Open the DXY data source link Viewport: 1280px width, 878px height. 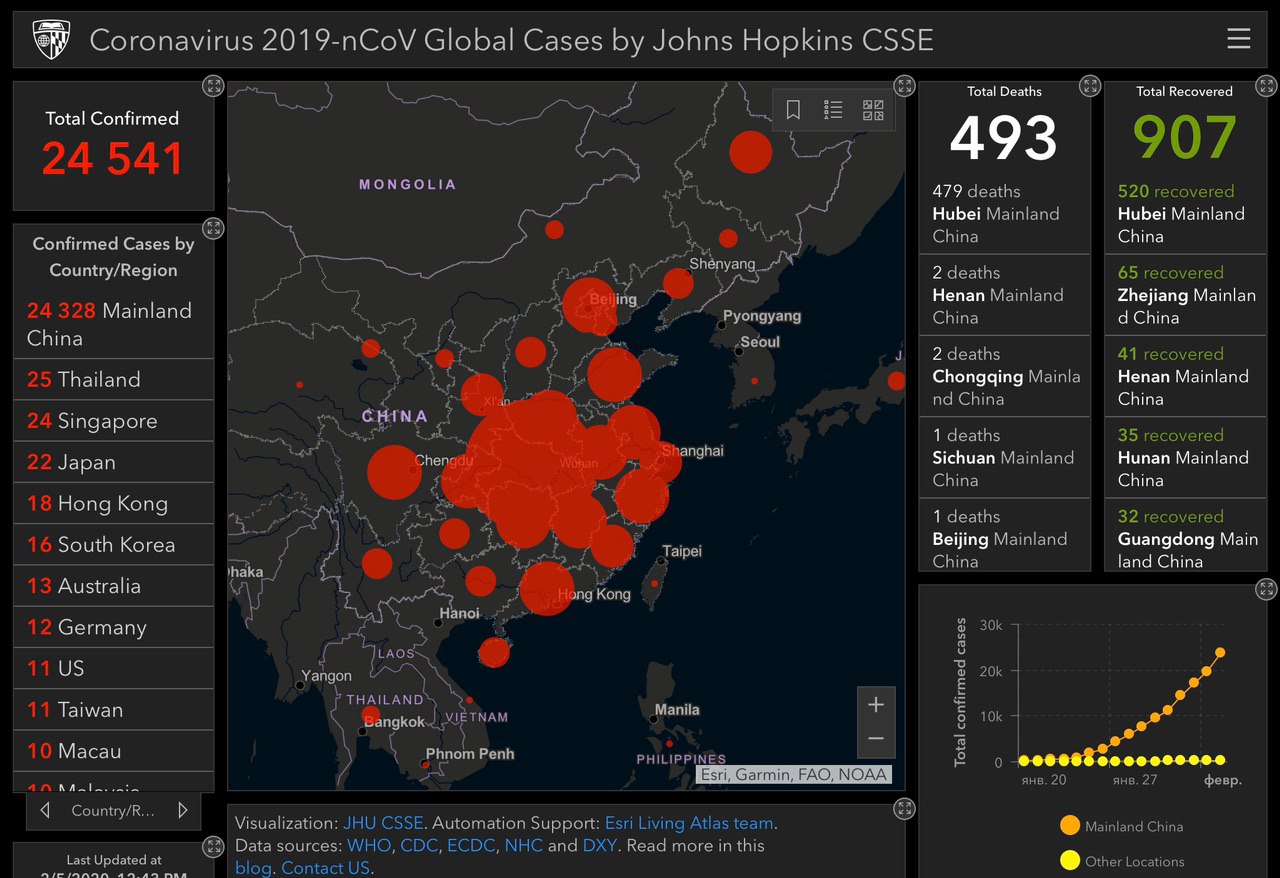(x=600, y=846)
